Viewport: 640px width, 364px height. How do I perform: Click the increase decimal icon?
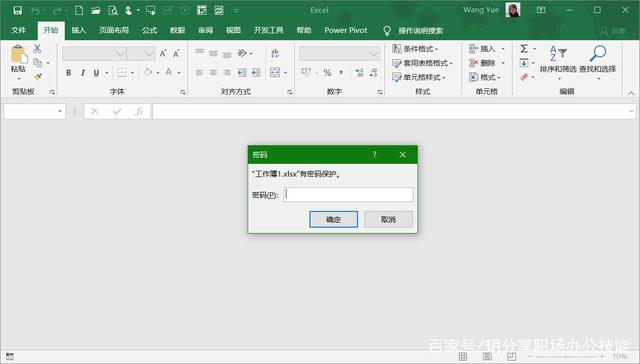[359, 73]
